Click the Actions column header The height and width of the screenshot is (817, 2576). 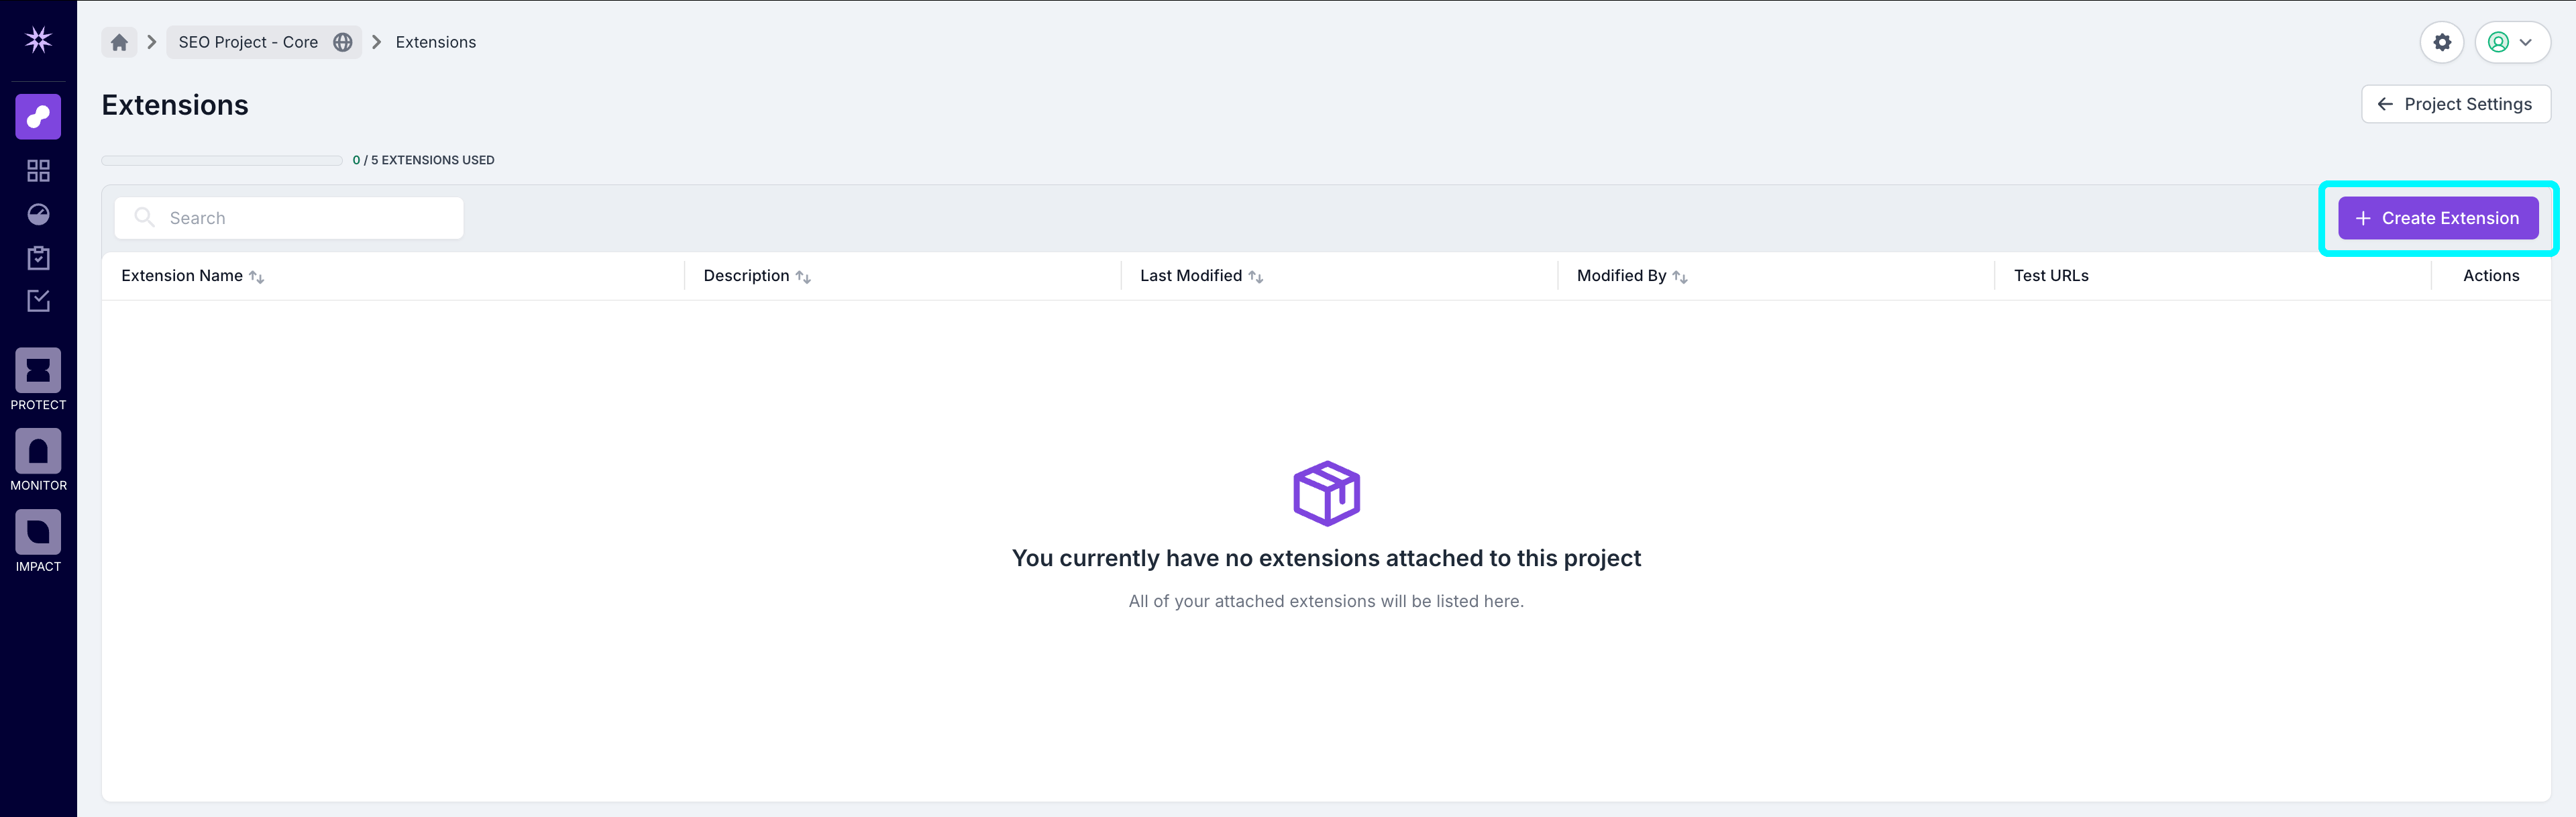2490,276
